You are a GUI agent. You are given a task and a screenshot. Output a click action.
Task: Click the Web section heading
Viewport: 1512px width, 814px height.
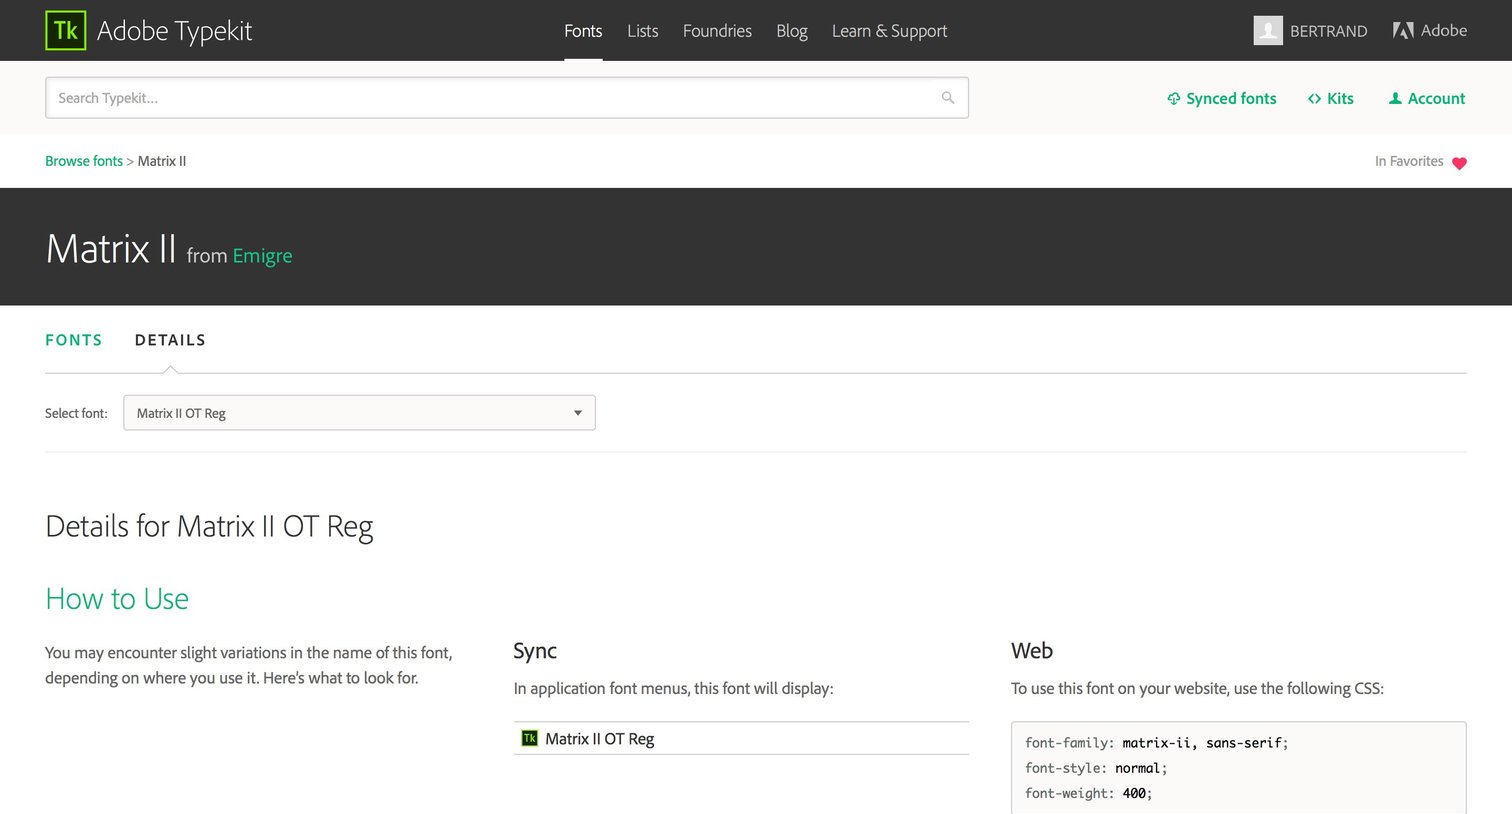1032,651
